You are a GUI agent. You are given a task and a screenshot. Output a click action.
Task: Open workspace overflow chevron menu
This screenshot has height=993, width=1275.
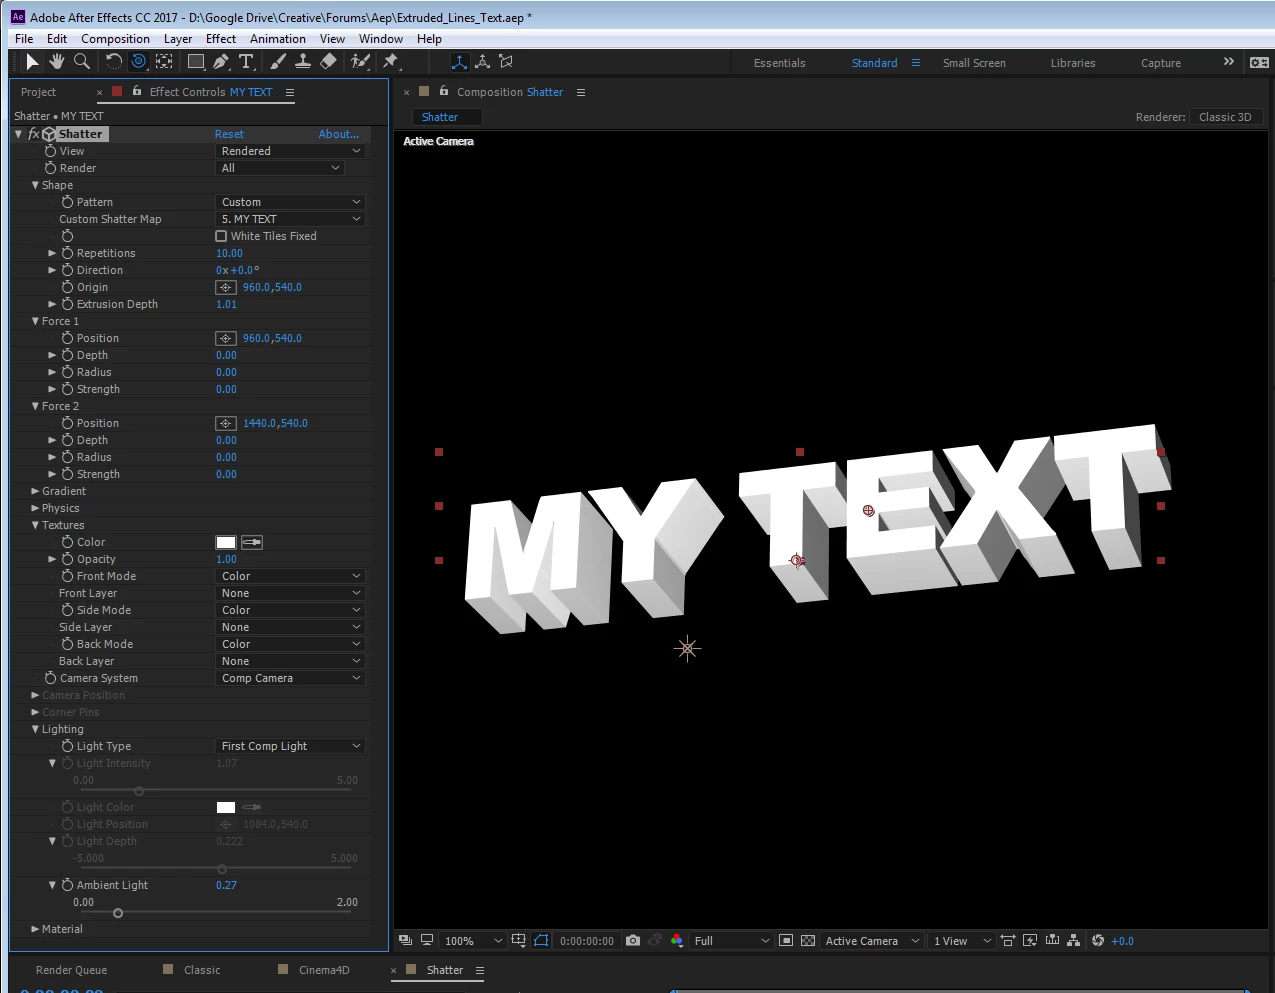(x=1229, y=62)
